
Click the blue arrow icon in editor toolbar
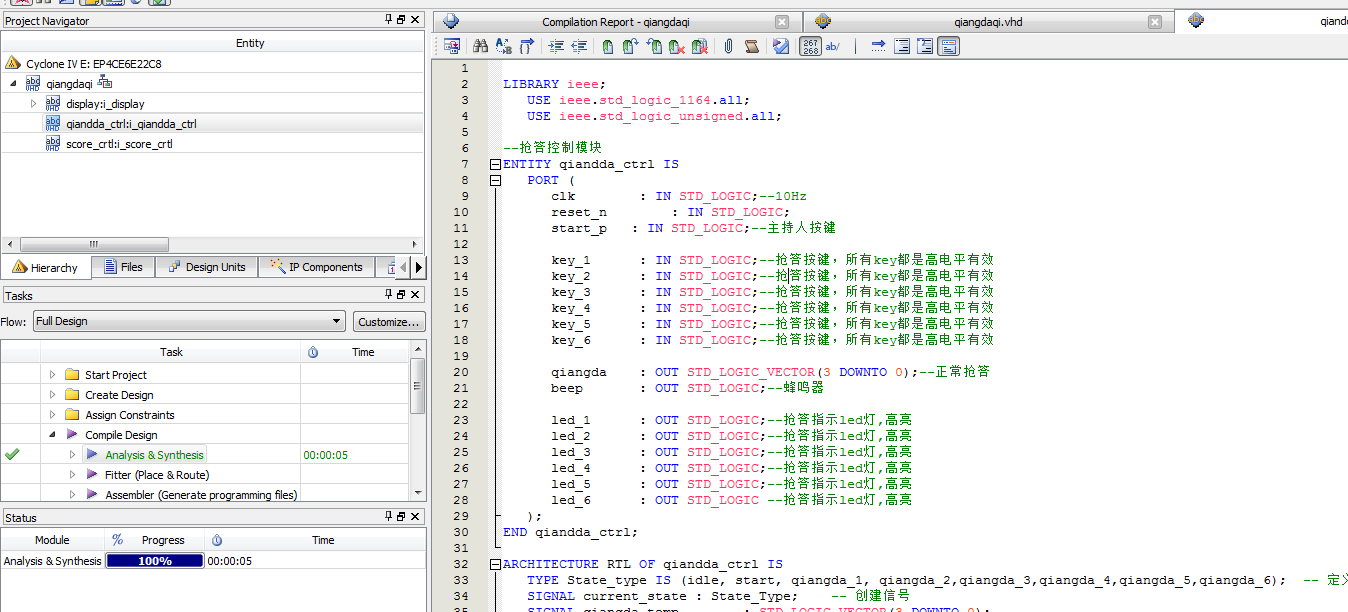tap(878, 46)
